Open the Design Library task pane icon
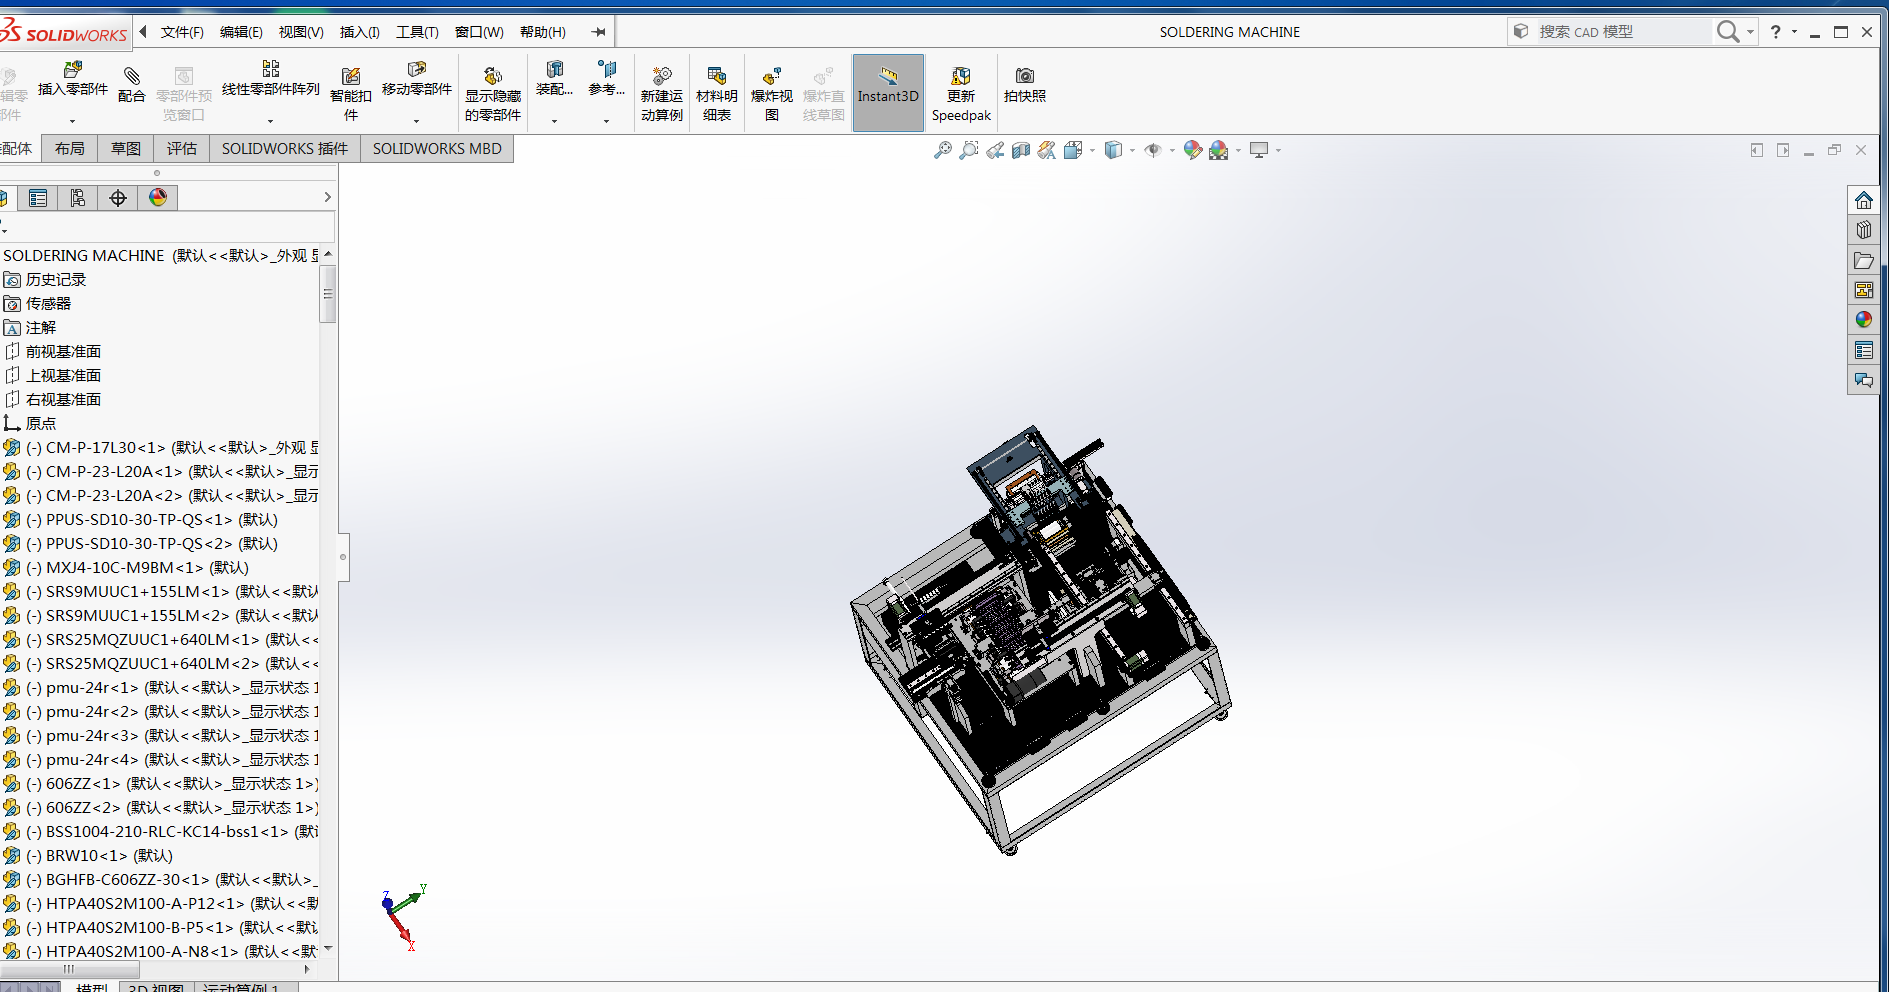 (x=1863, y=231)
